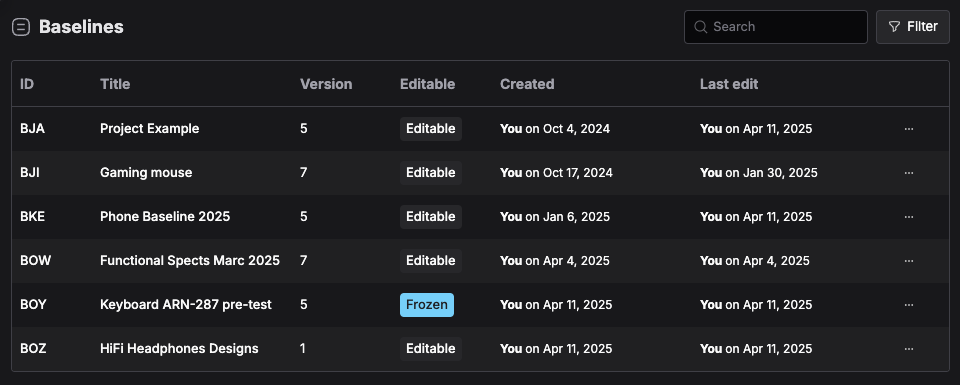Select the Title column header
Viewport: 960px width, 385px height.
(115, 84)
